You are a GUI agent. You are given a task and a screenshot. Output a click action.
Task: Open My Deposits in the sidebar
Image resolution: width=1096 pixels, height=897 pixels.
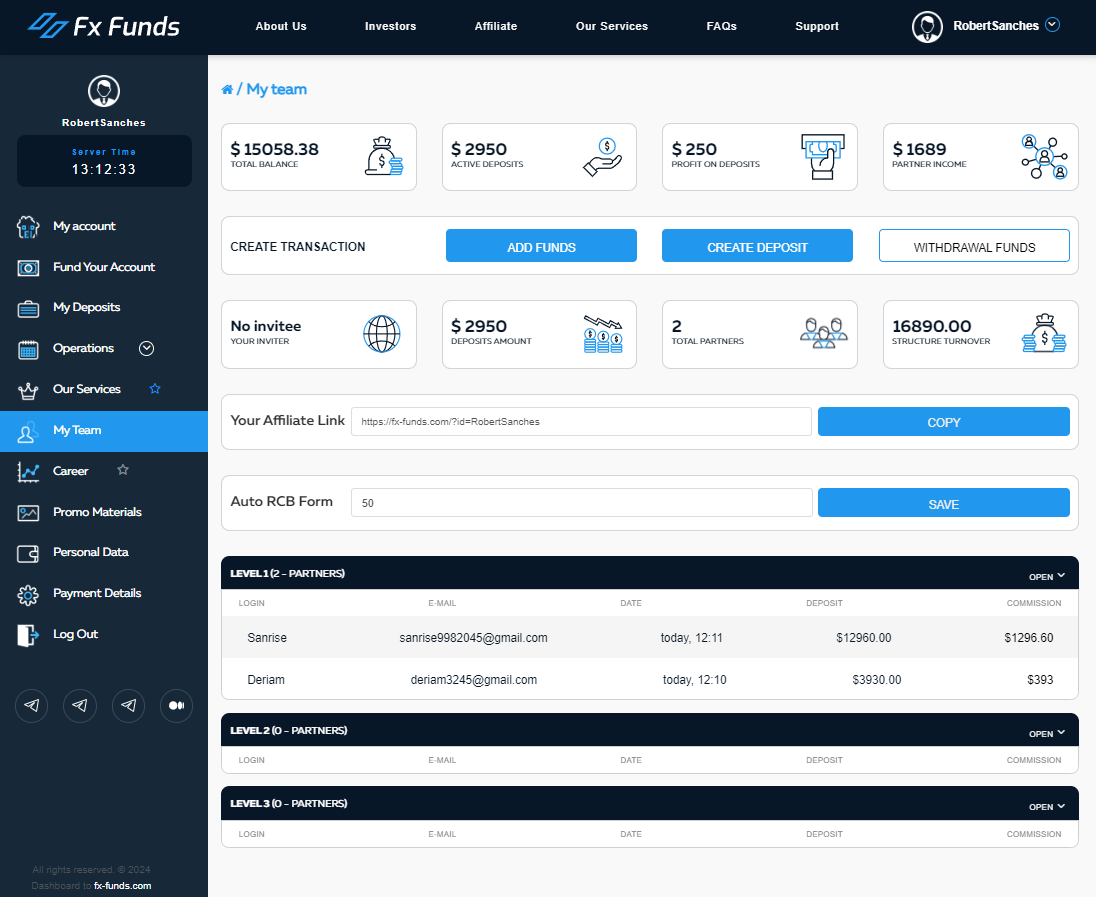86,308
